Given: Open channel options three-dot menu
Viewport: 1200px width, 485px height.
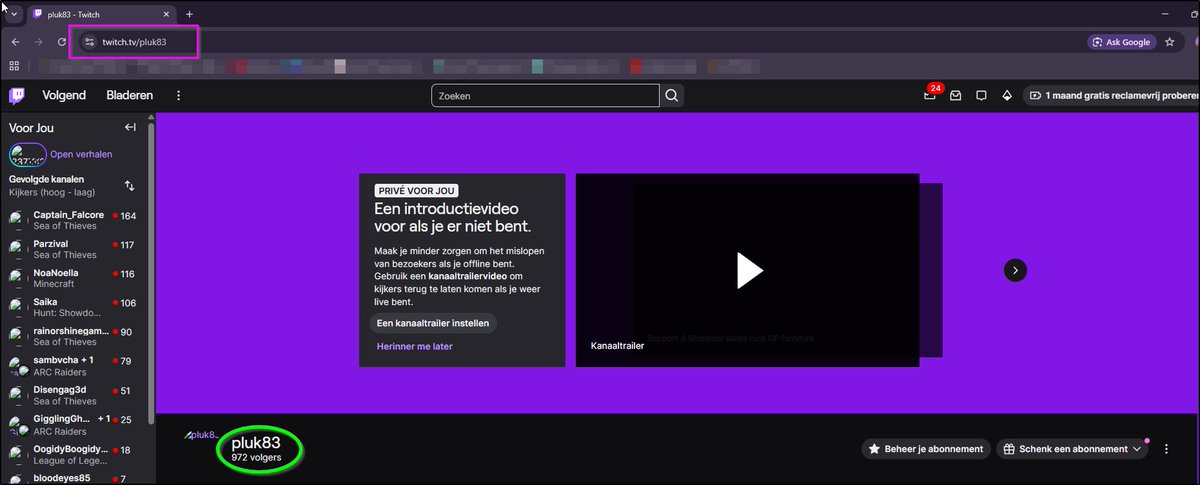Looking at the screenshot, I should tap(1165, 449).
